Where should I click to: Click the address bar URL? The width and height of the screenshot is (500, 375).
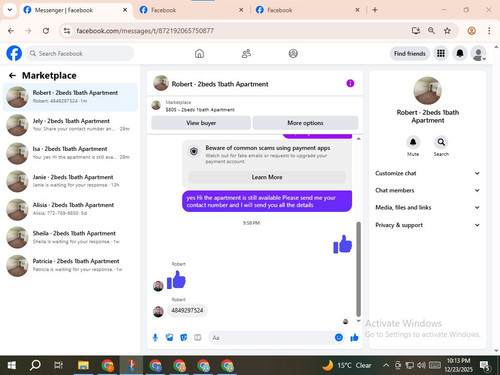[145, 31]
